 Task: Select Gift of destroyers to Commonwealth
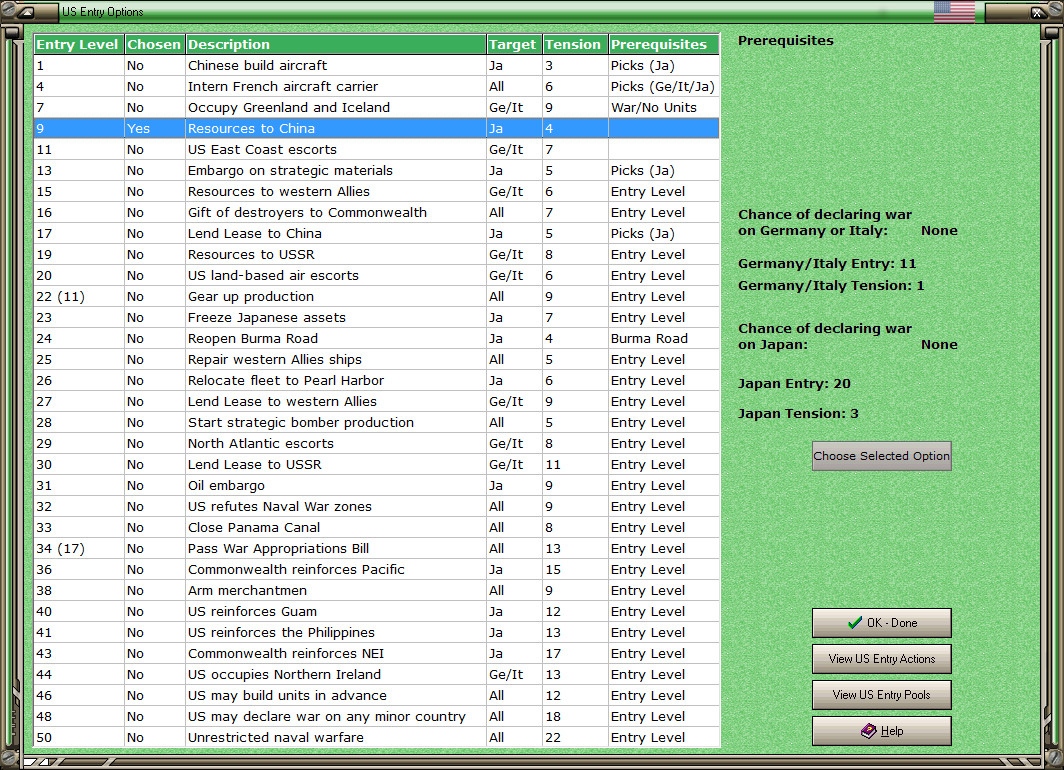pos(377,213)
